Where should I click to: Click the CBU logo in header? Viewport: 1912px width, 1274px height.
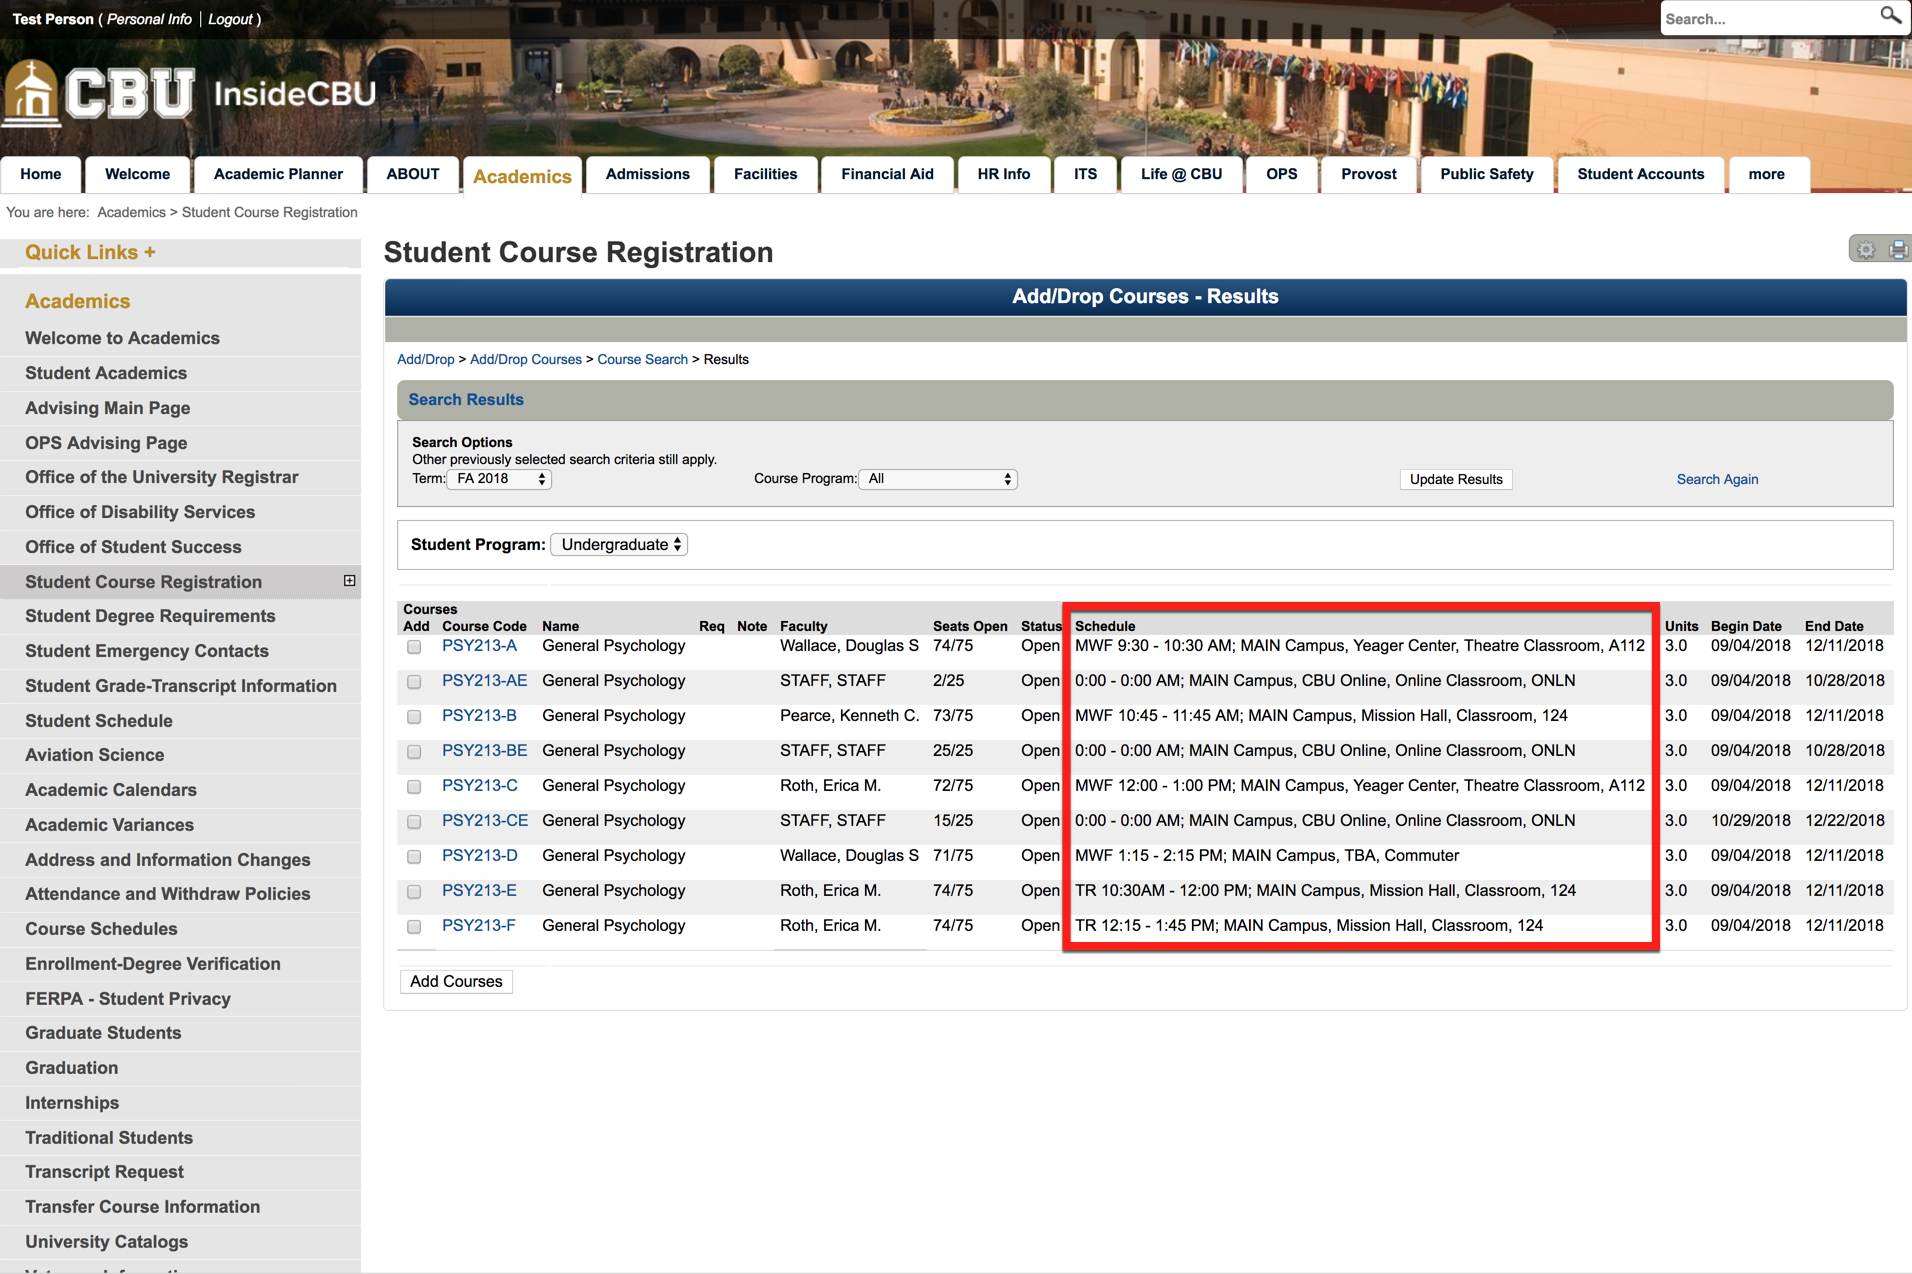tap(100, 94)
